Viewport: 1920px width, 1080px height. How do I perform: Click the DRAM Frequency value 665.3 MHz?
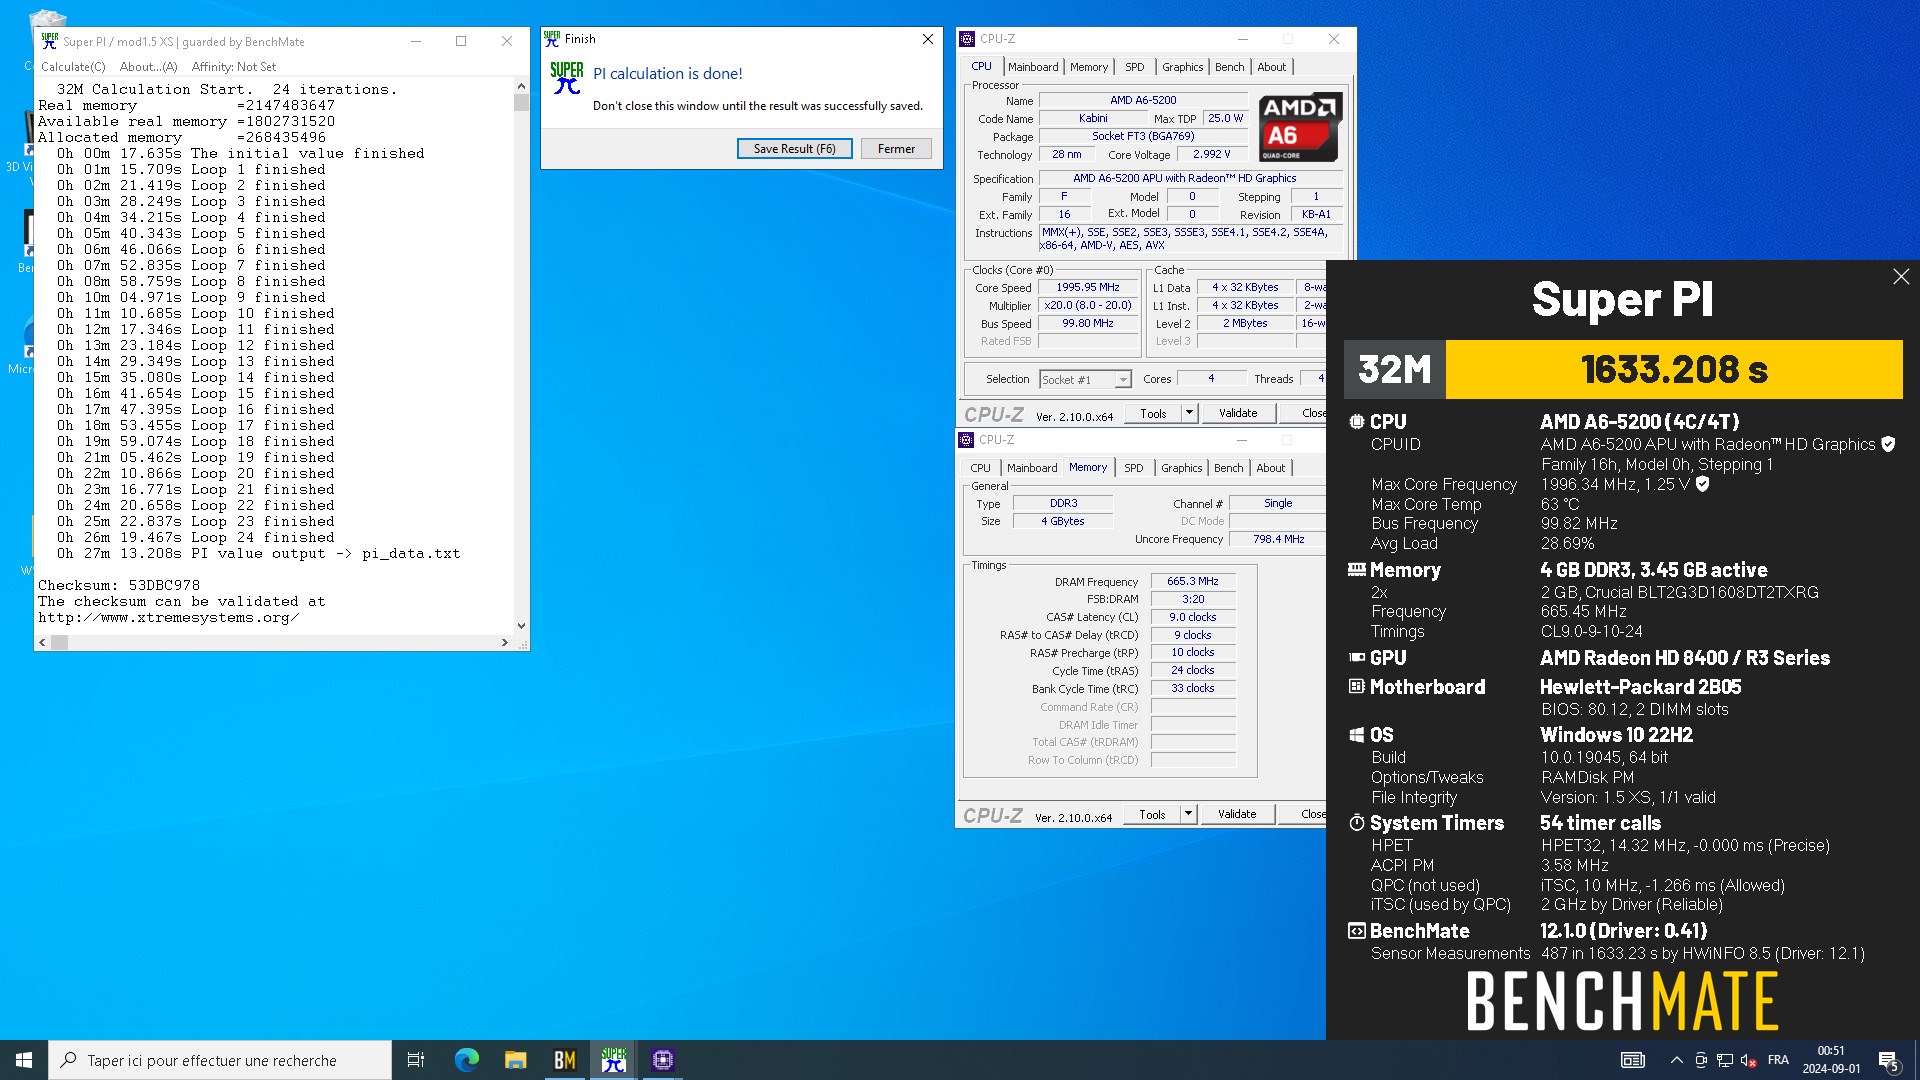(1193, 581)
